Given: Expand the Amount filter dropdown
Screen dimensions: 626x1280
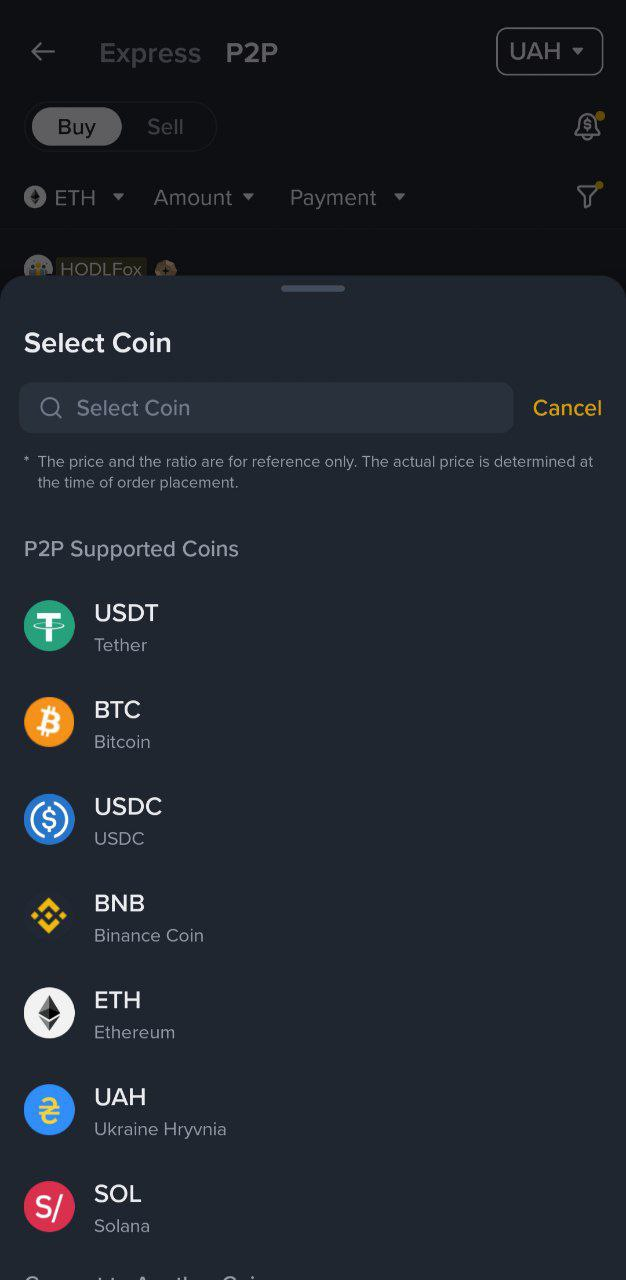Looking at the screenshot, I should (x=204, y=198).
